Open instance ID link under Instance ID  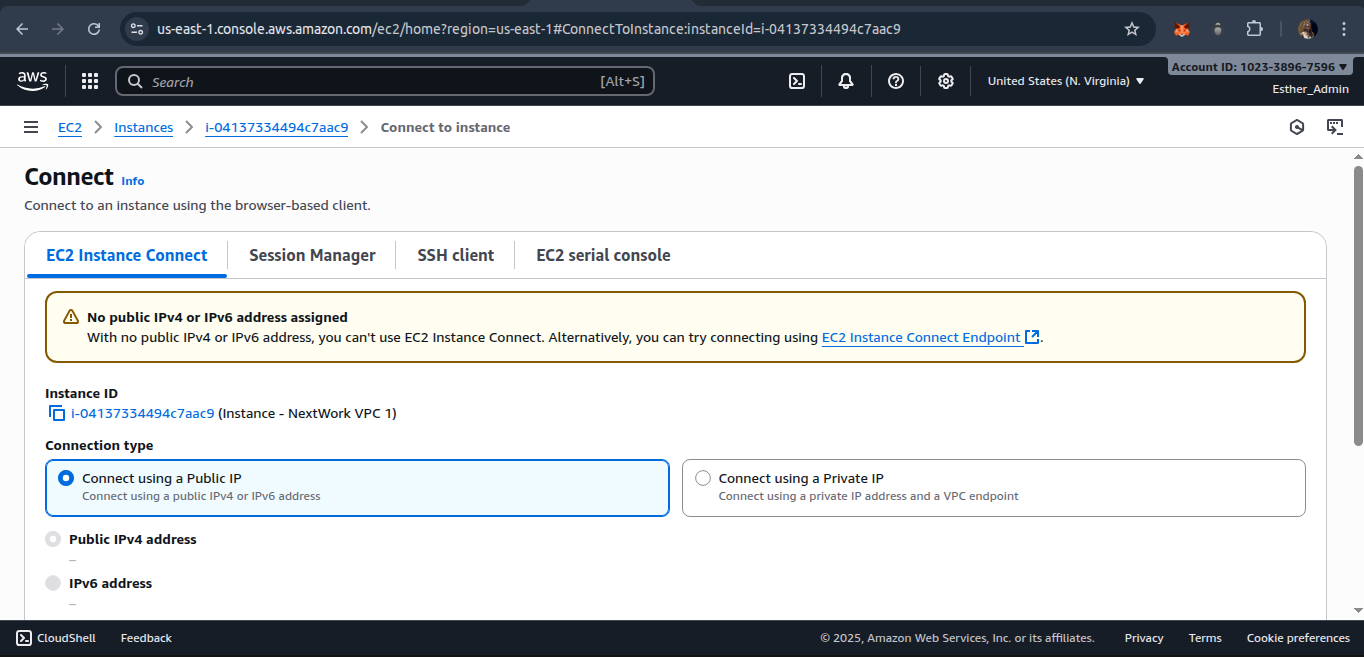click(x=142, y=413)
